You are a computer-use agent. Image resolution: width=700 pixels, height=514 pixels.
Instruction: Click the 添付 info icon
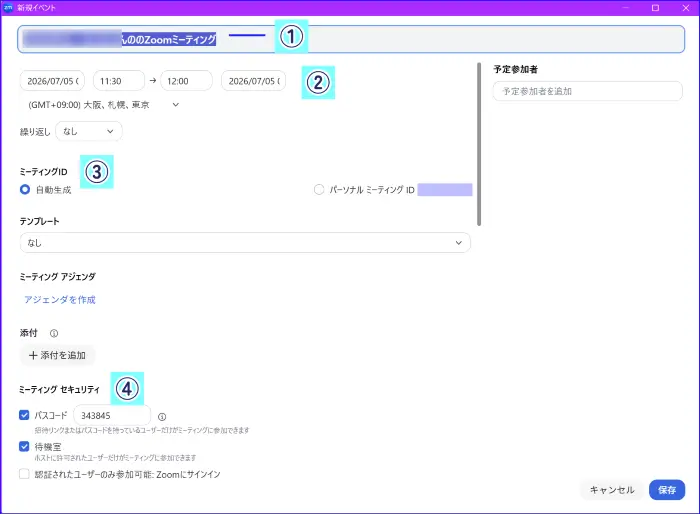pyautogui.click(x=54, y=333)
